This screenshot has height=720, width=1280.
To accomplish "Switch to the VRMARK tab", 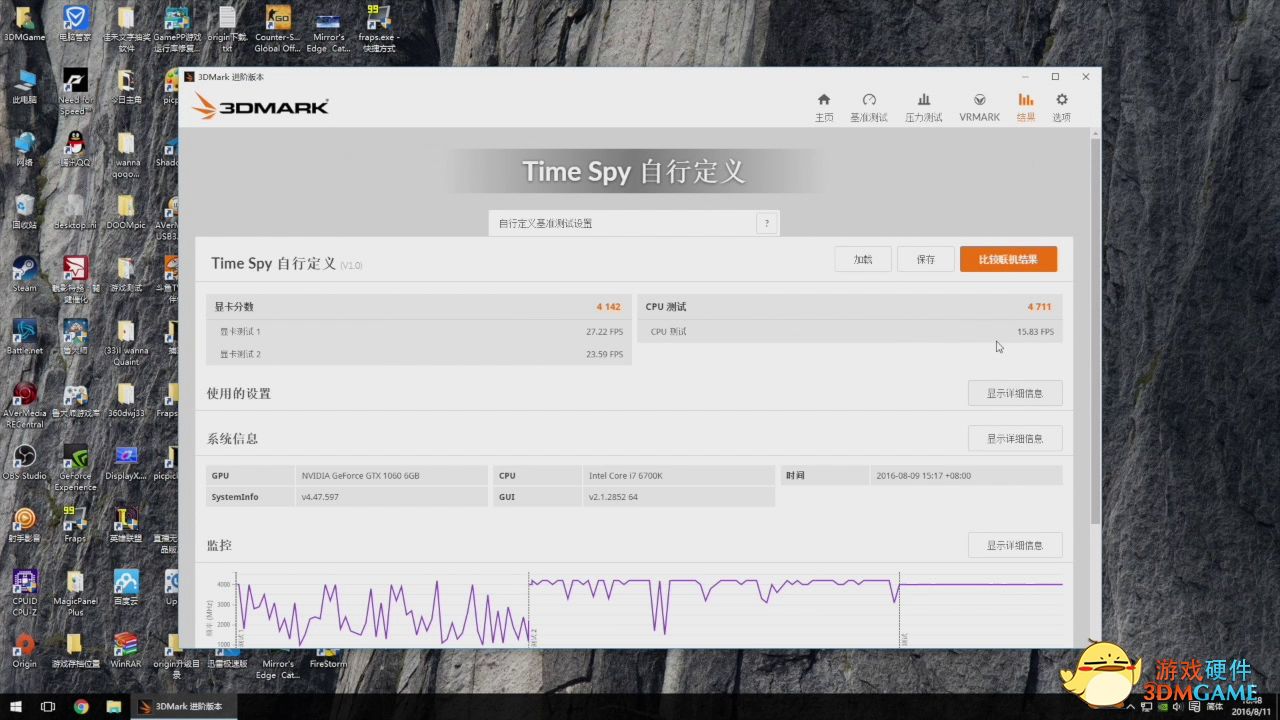I will pyautogui.click(x=979, y=107).
